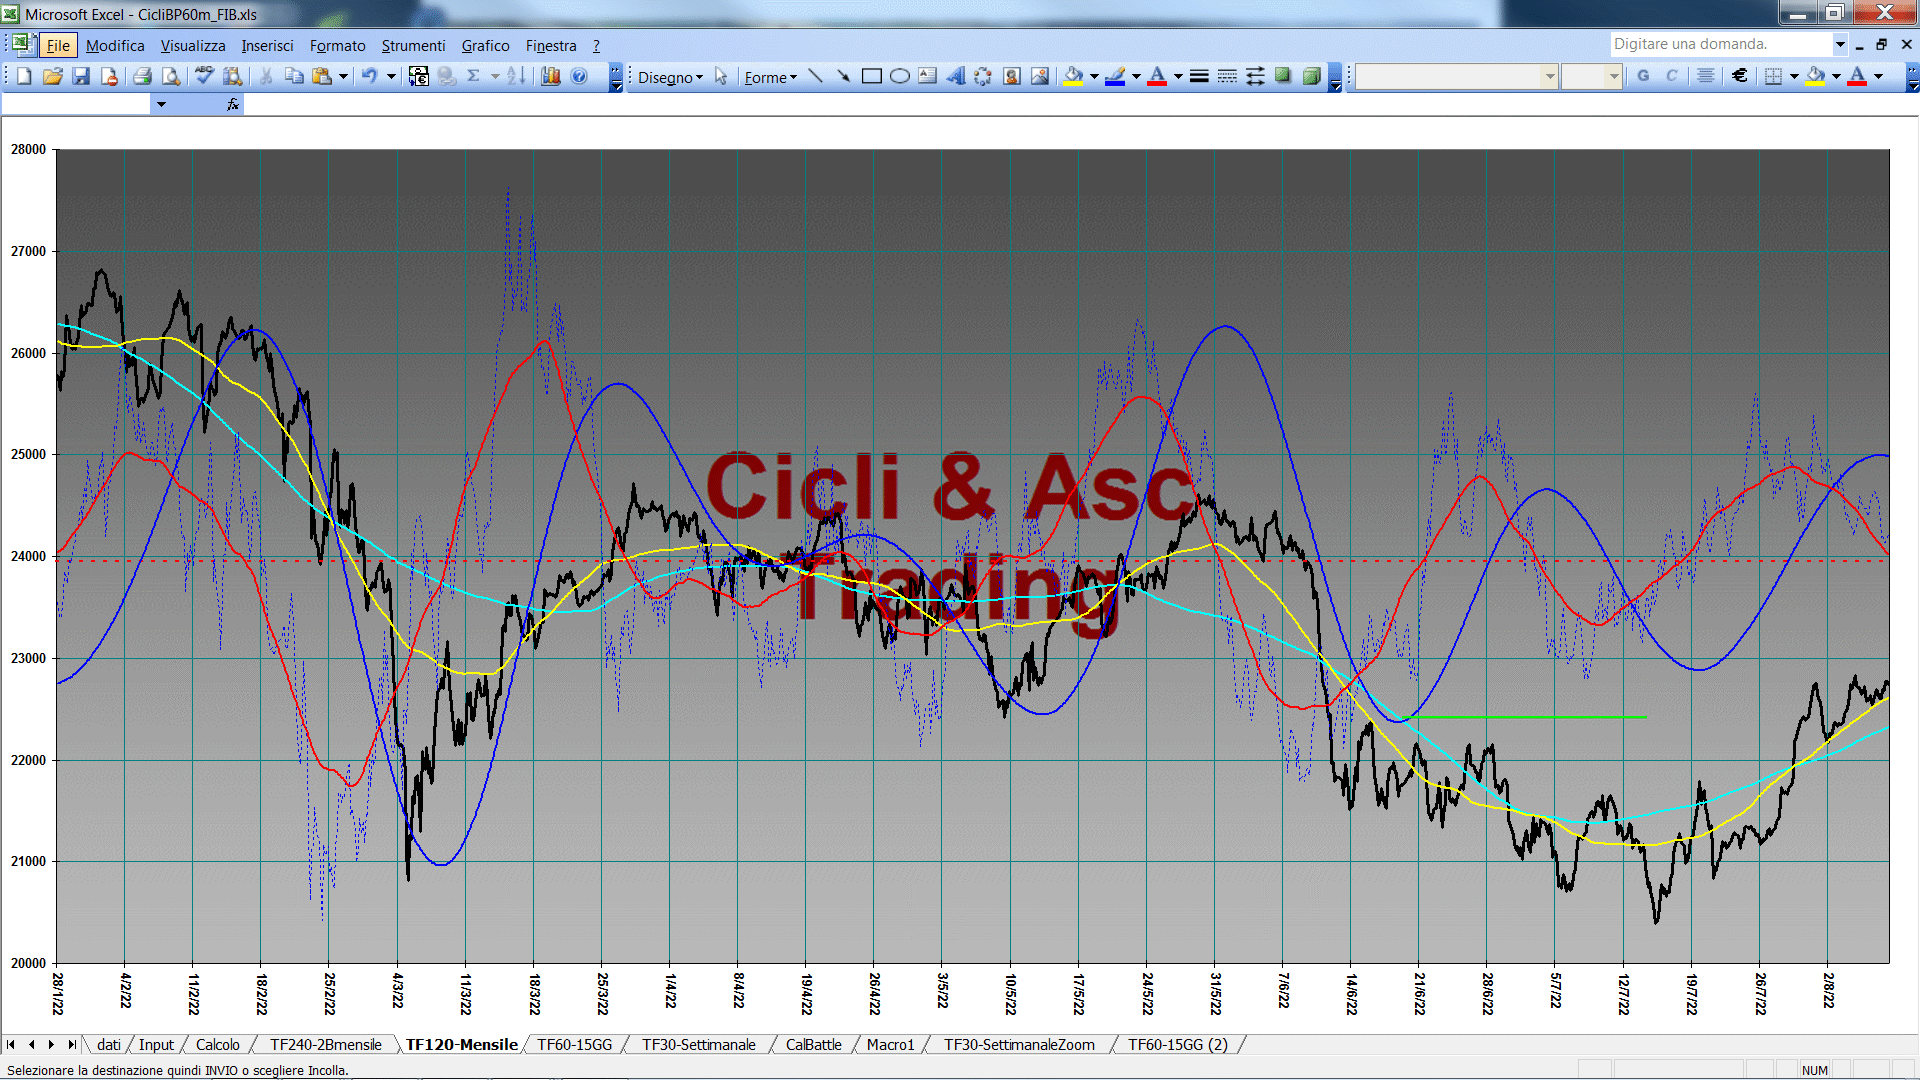Viewport: 1920px width, 1080px height.
Task: Switch to the TF30-Settimanale sheet tab
Action: pyautogui.click(x=698, y=1044)
